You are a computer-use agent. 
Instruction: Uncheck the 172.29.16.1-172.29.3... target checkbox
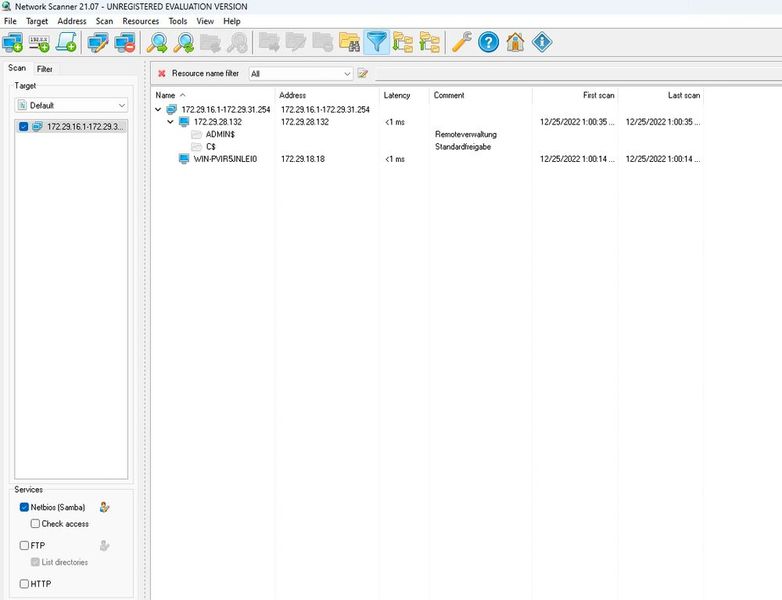tap(23, 127)
